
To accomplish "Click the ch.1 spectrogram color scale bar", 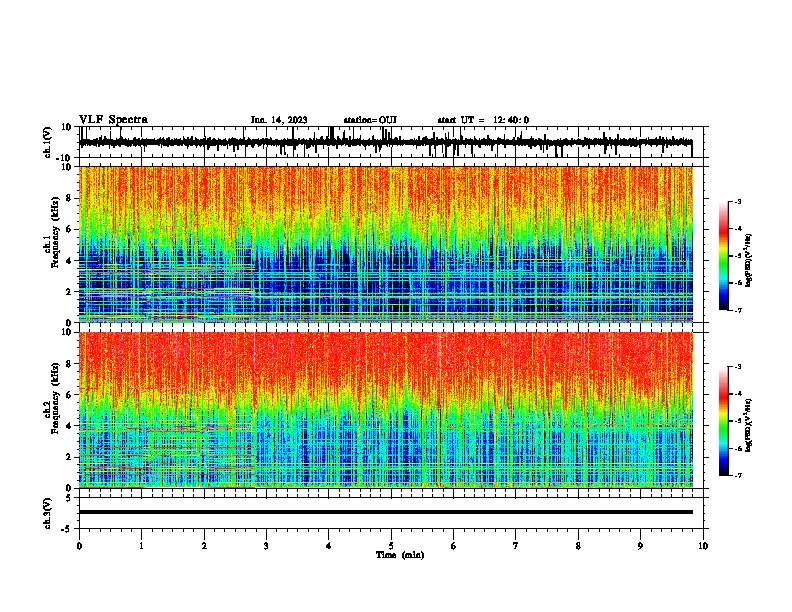I will pyautogui.click(x=723, y=256).
